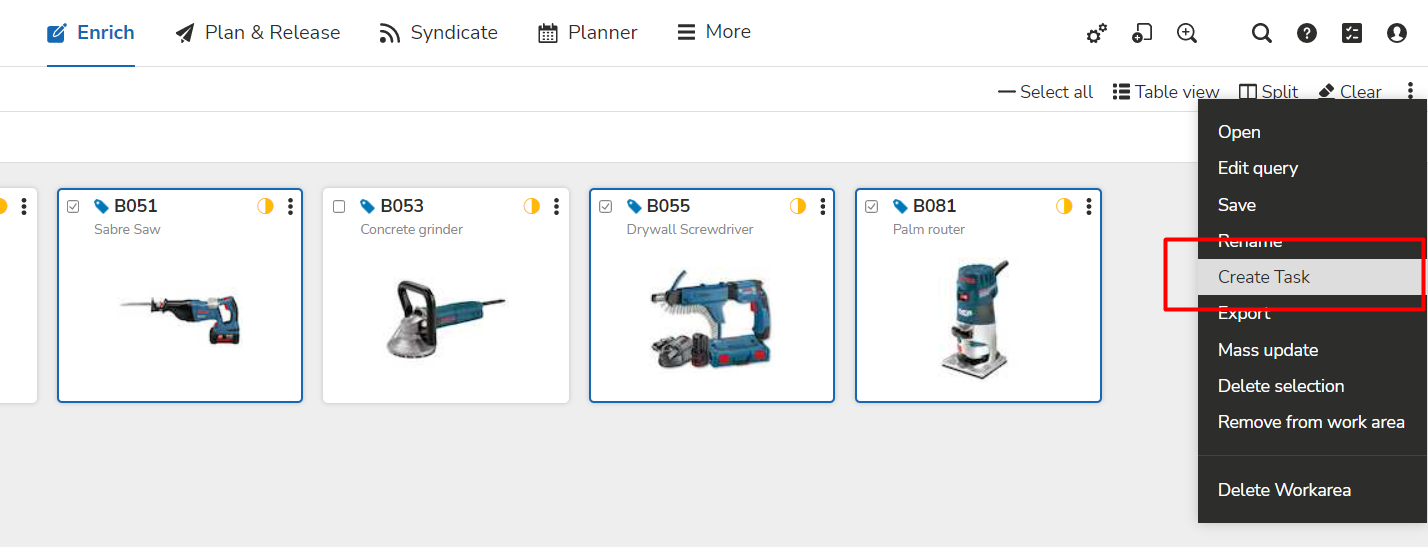Open the Enrich tab

(x=91, y=33)
